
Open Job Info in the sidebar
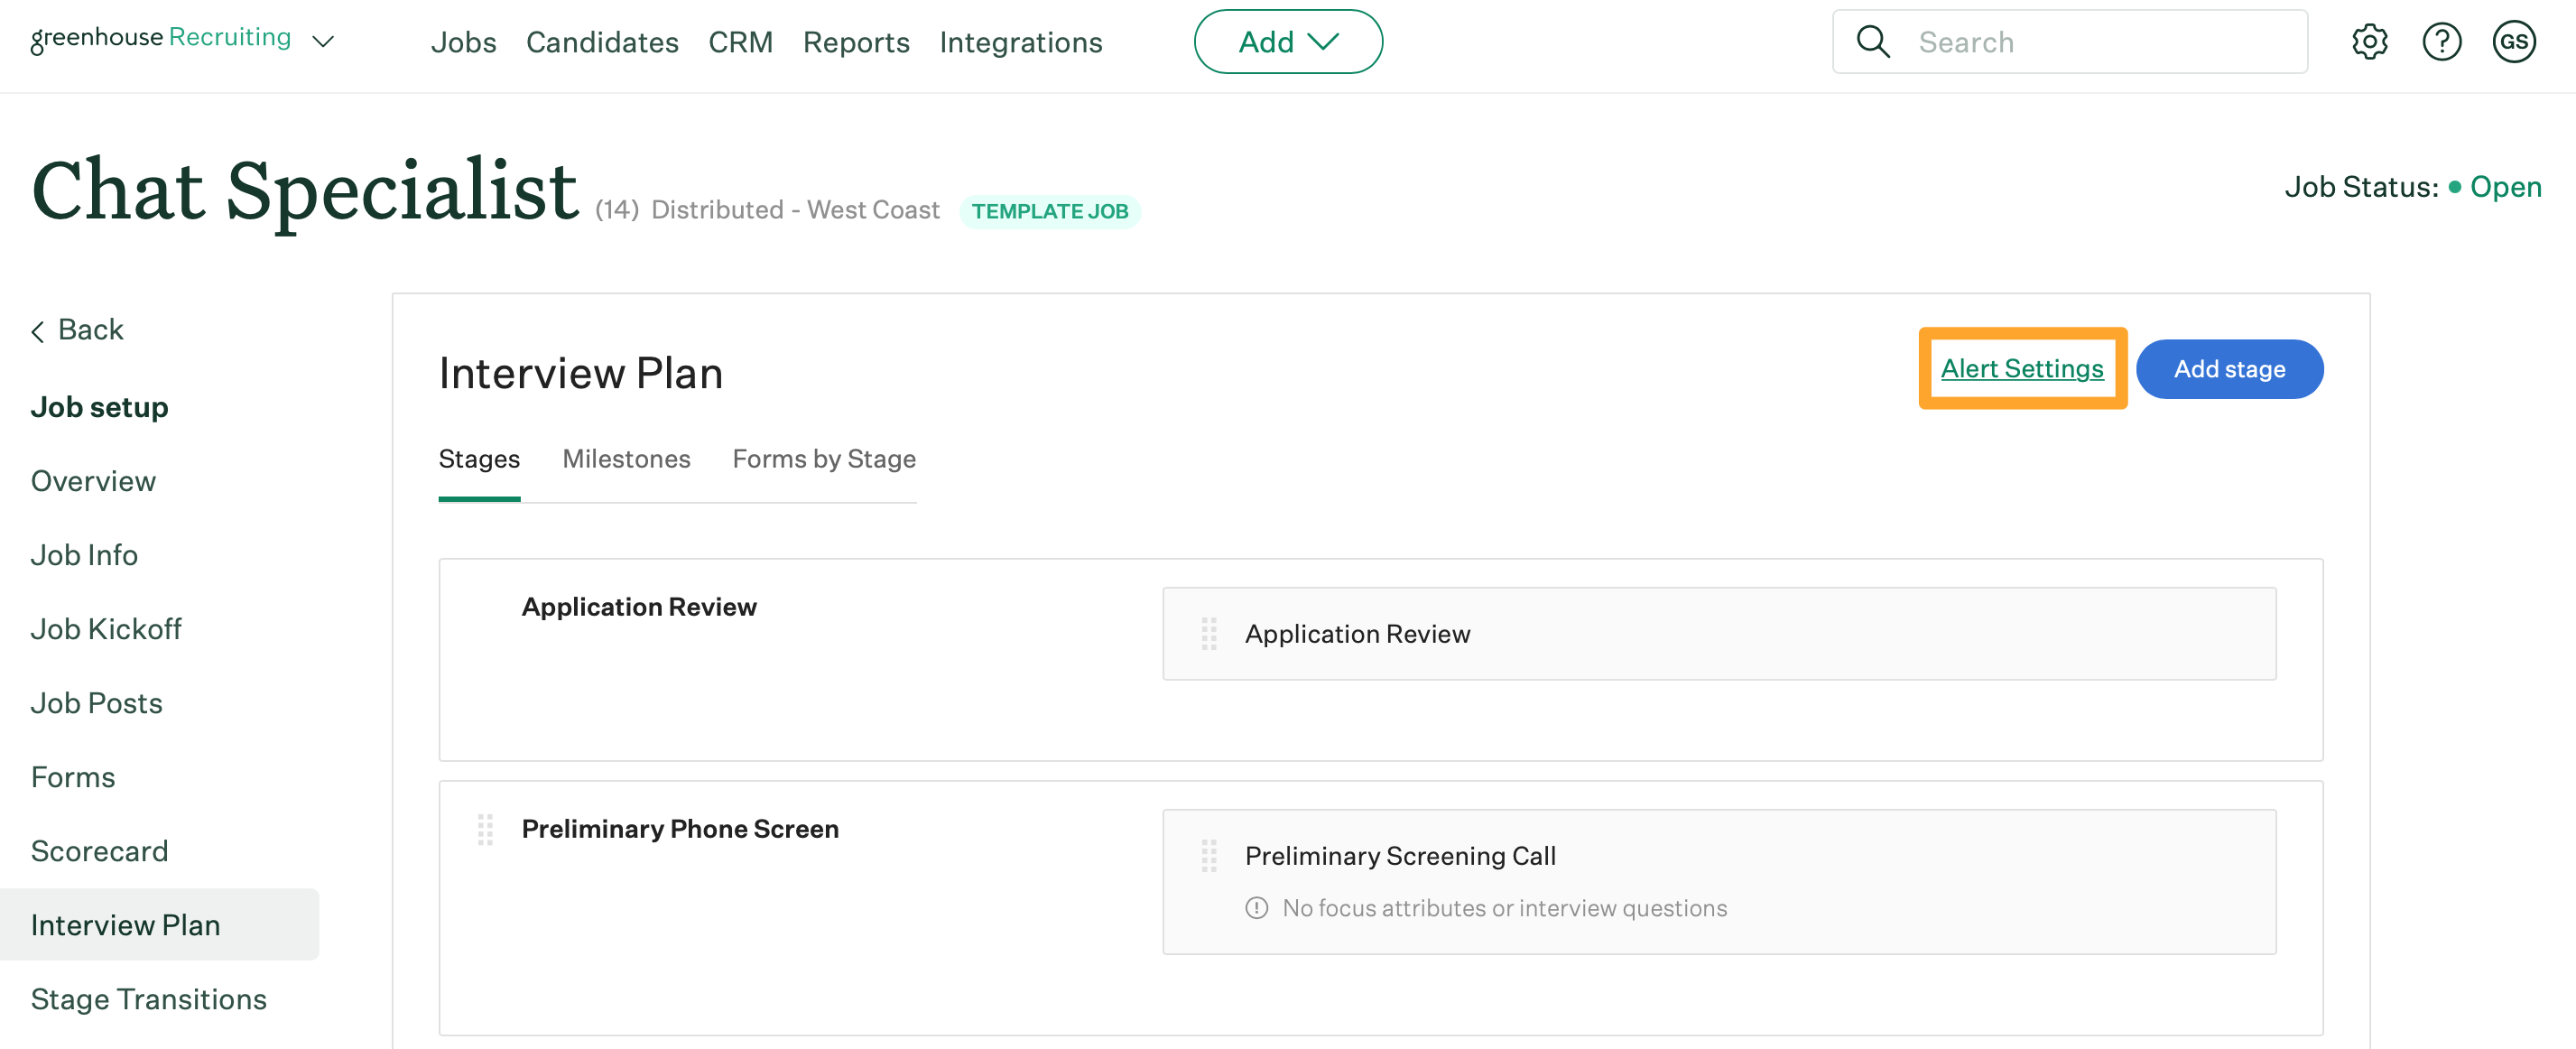(x=84, y=555)
